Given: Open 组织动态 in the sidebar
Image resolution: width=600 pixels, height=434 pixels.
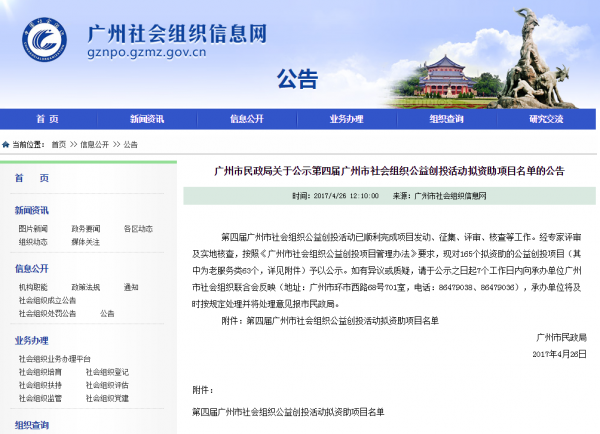Looking at the screenshot, I should click(x=33, y=242).
